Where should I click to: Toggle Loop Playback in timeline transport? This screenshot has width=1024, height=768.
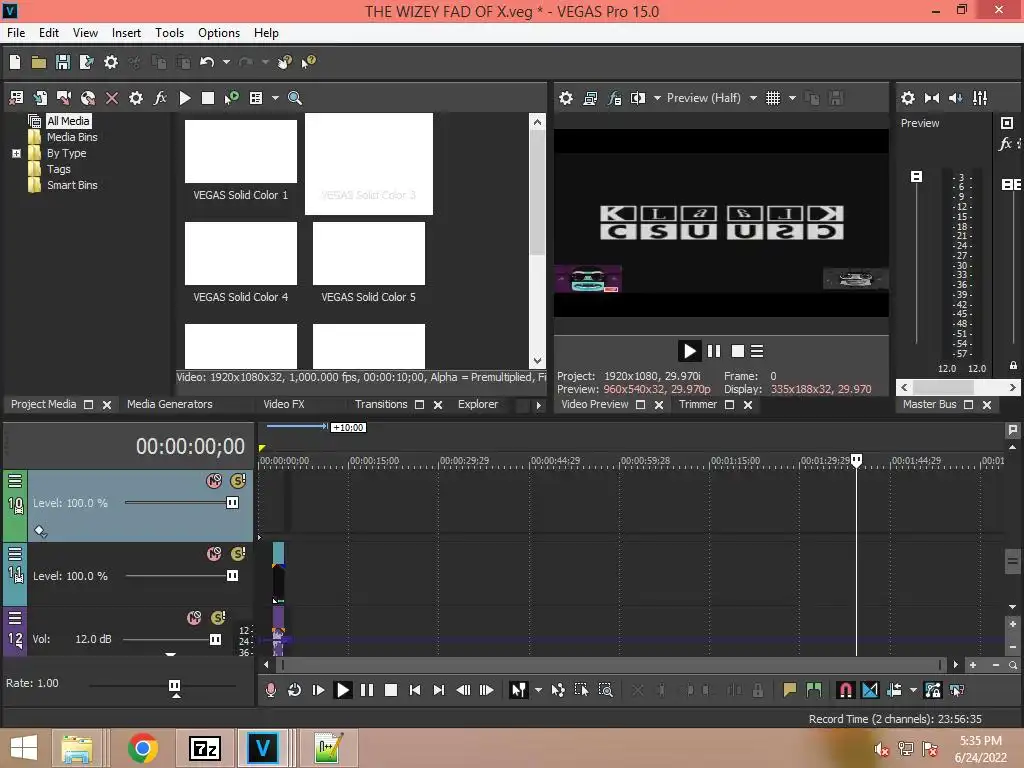(x=294, y=690)
